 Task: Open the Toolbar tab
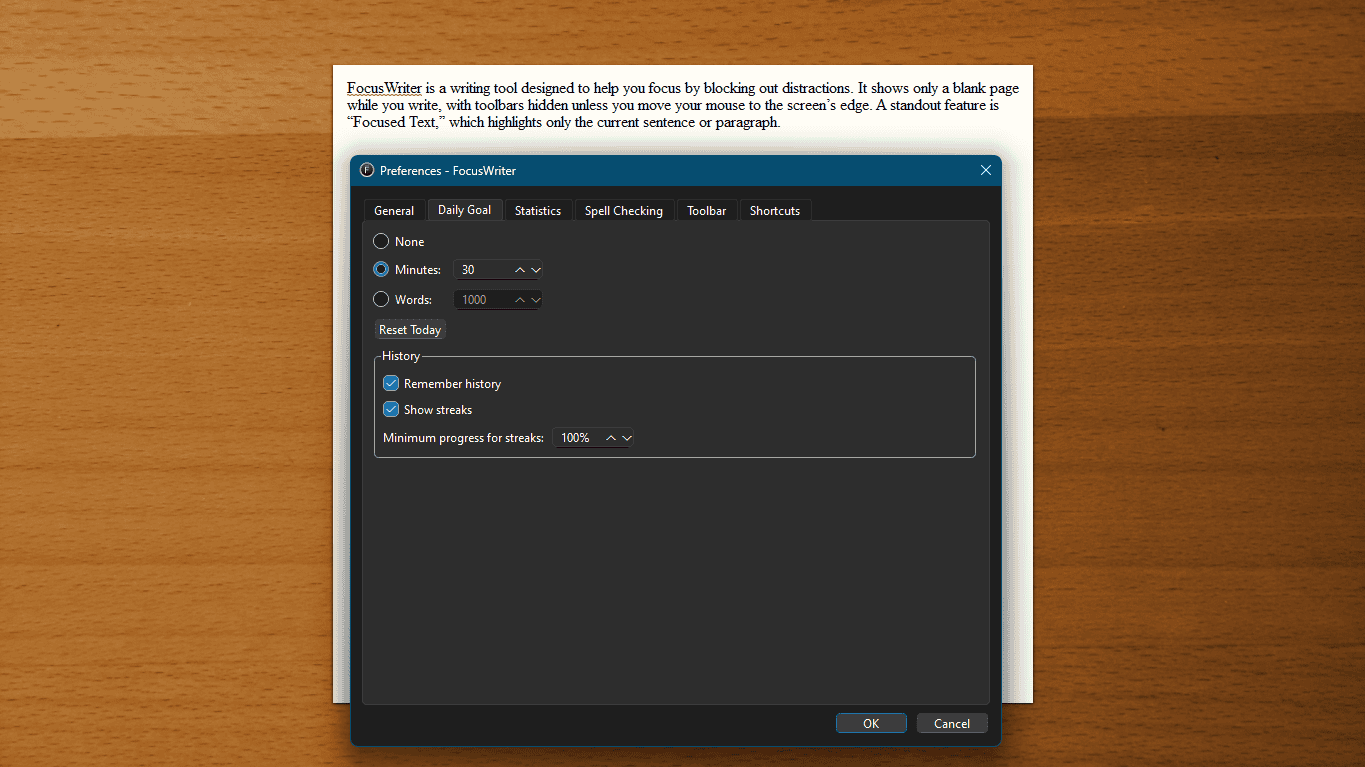[707, 211]
